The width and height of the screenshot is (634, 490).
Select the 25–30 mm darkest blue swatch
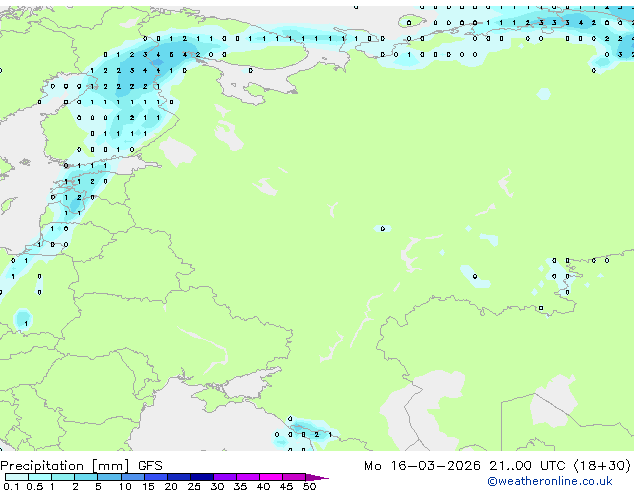click(202, 477)
